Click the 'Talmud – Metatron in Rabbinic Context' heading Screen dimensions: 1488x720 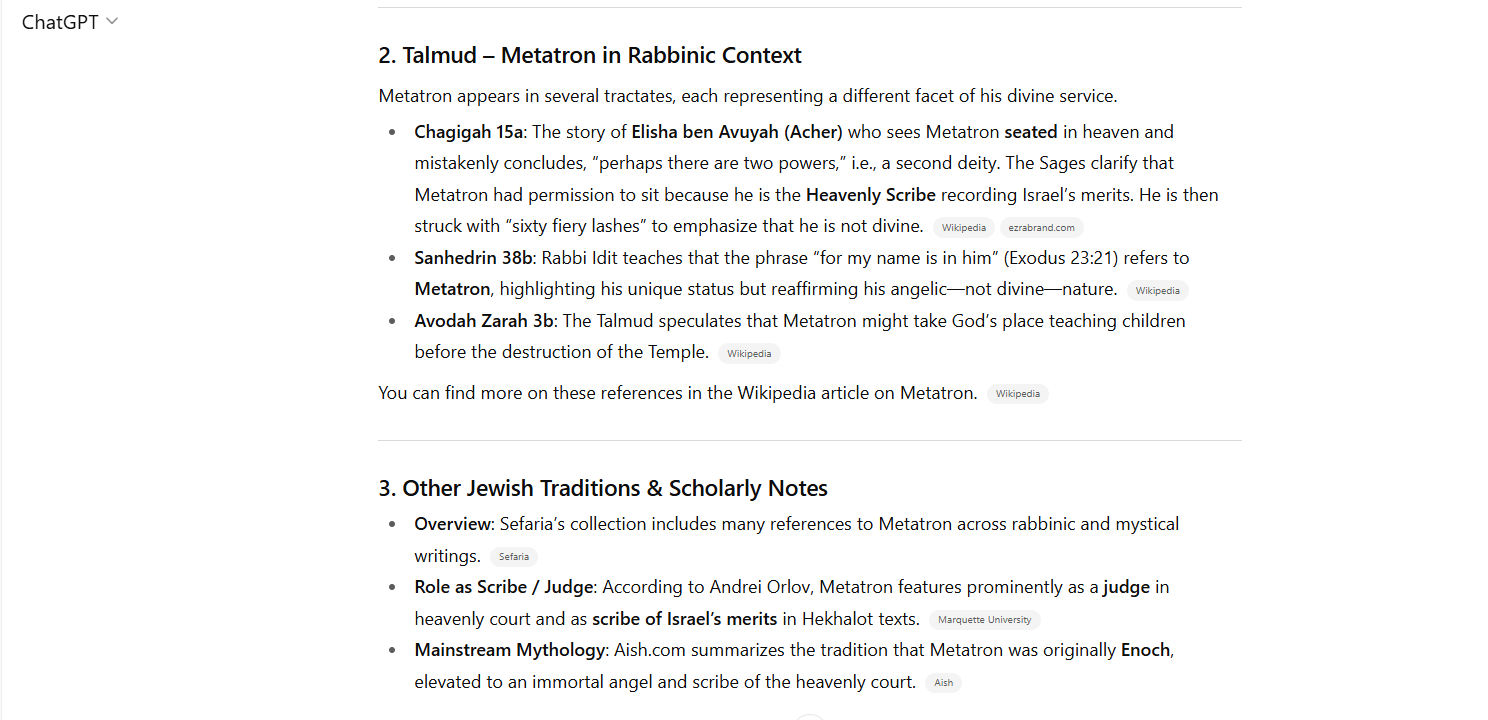[x=590, y=55]
